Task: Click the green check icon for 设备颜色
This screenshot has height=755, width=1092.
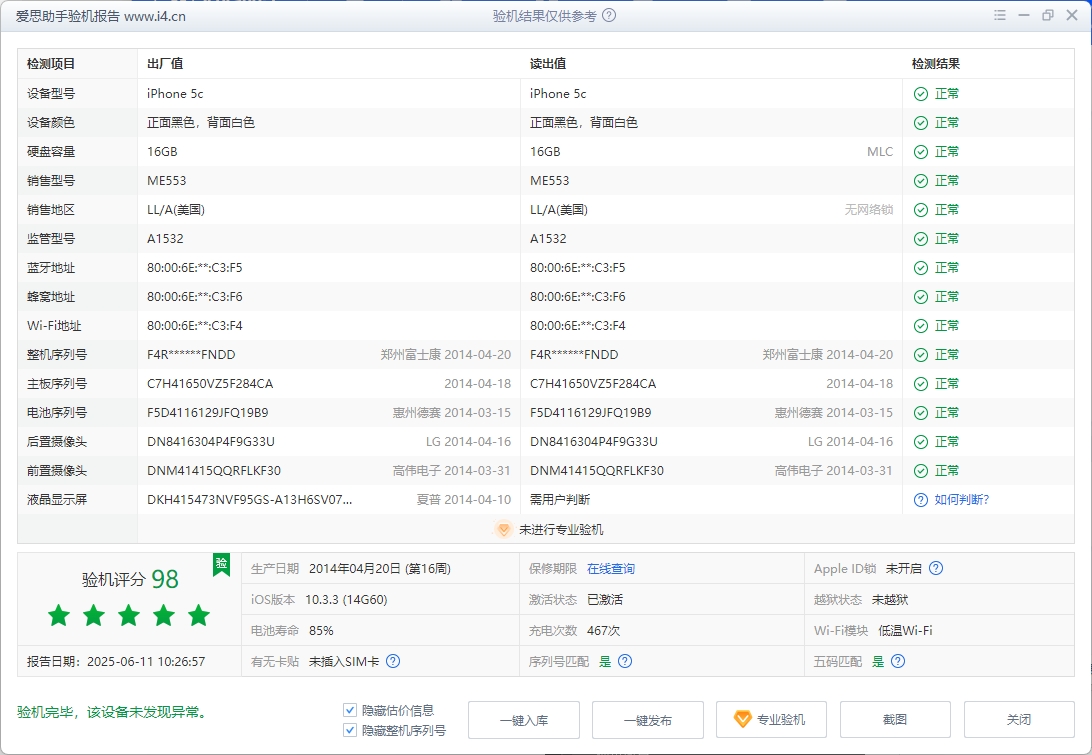Action: pos(921,123)
